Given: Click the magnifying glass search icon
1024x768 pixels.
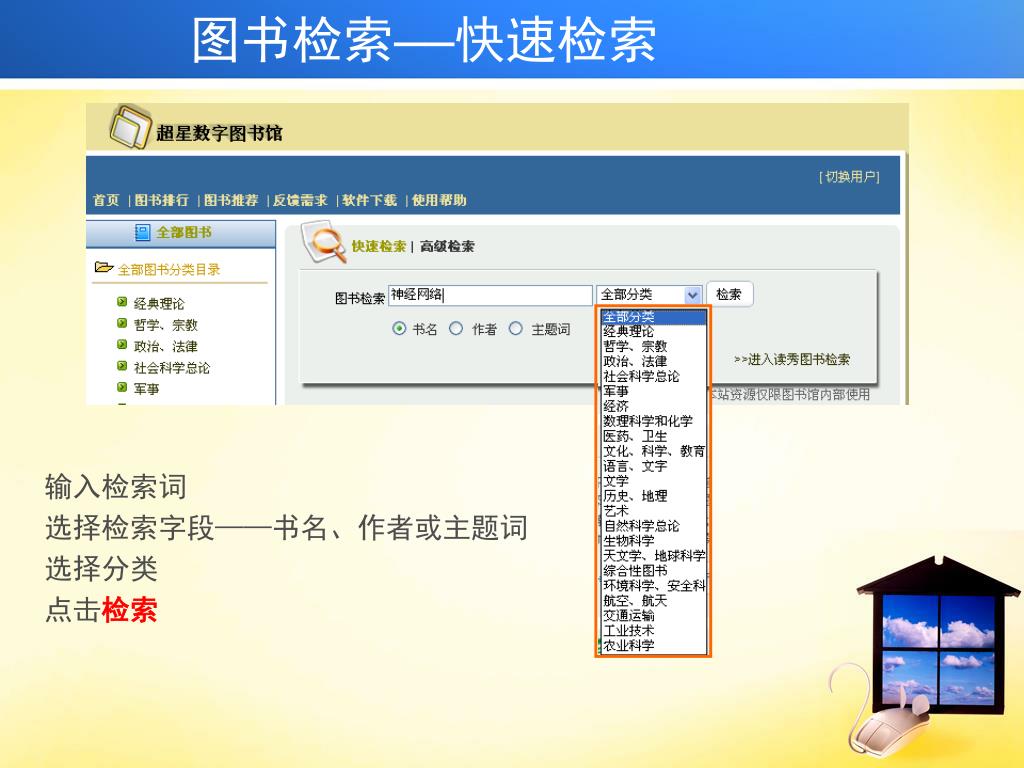Looking at the screenshot, I should [x=325, y=243].
